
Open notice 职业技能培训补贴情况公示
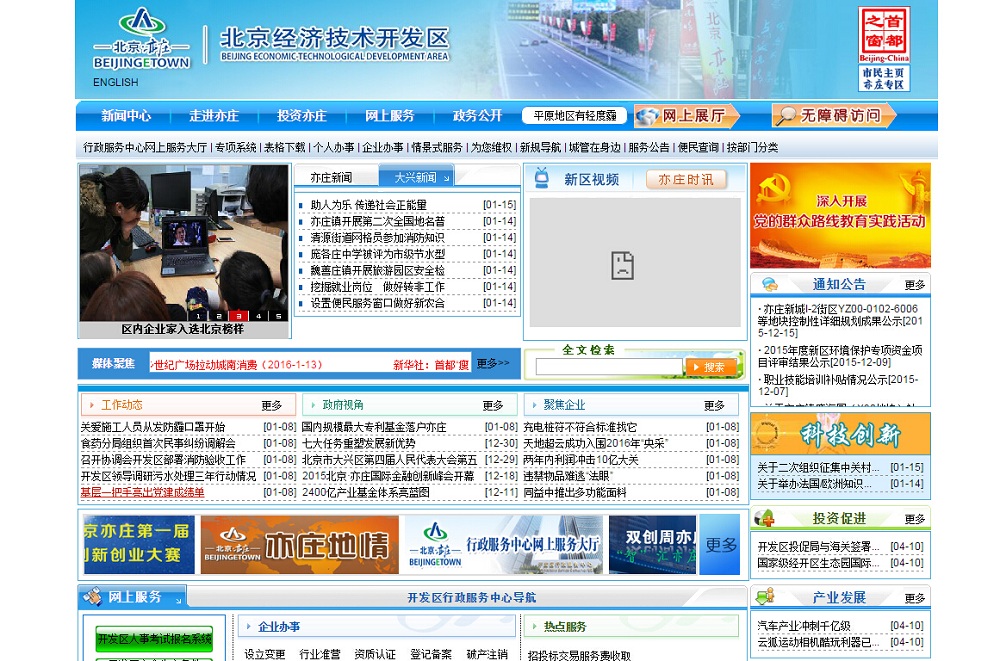(838, 385)
